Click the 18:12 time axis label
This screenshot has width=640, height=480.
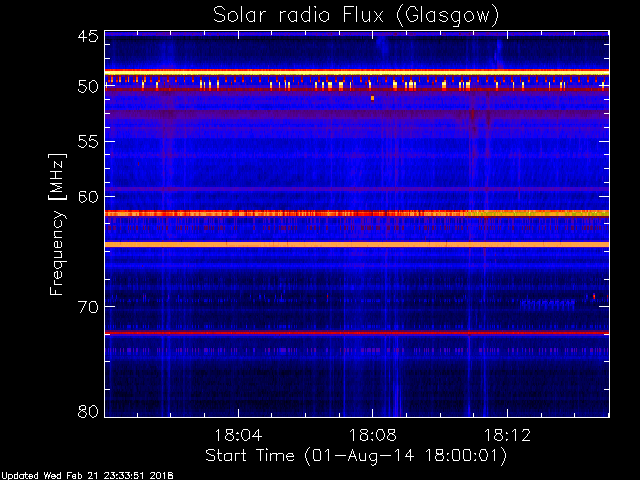click(507, 435)
